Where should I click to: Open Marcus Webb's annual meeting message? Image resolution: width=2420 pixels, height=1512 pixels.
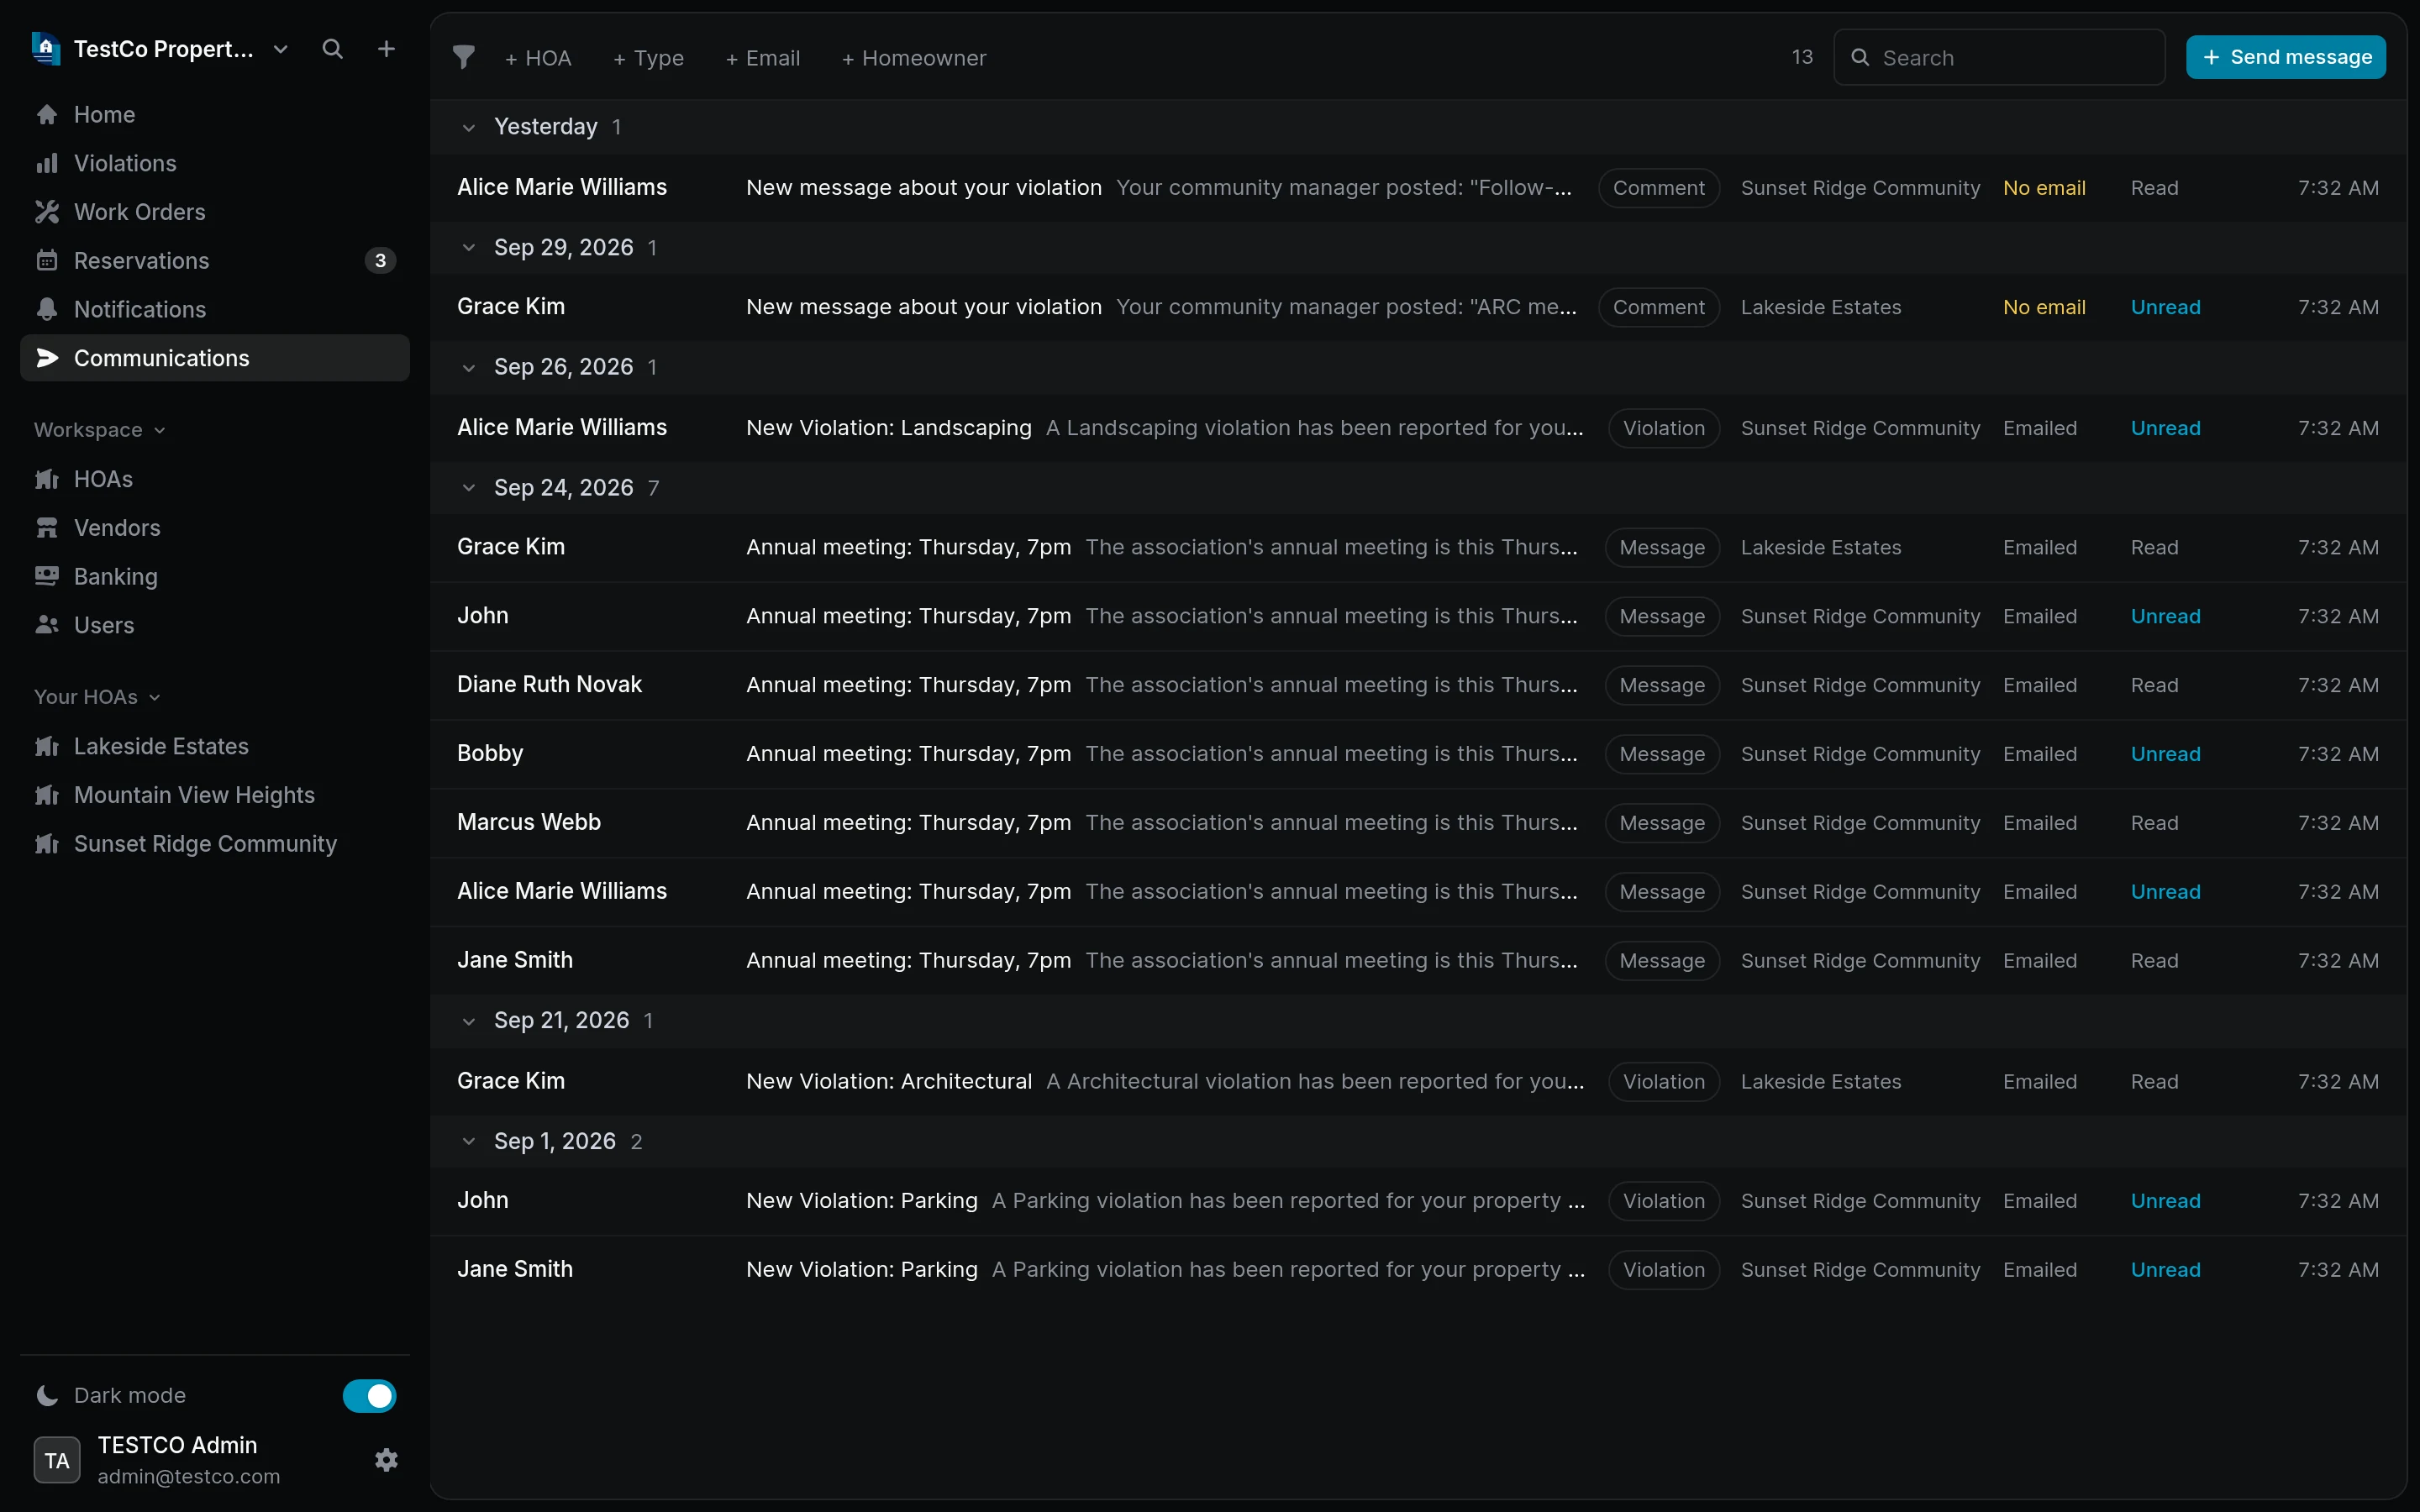pyautogui.click(x=1418, y=823)
